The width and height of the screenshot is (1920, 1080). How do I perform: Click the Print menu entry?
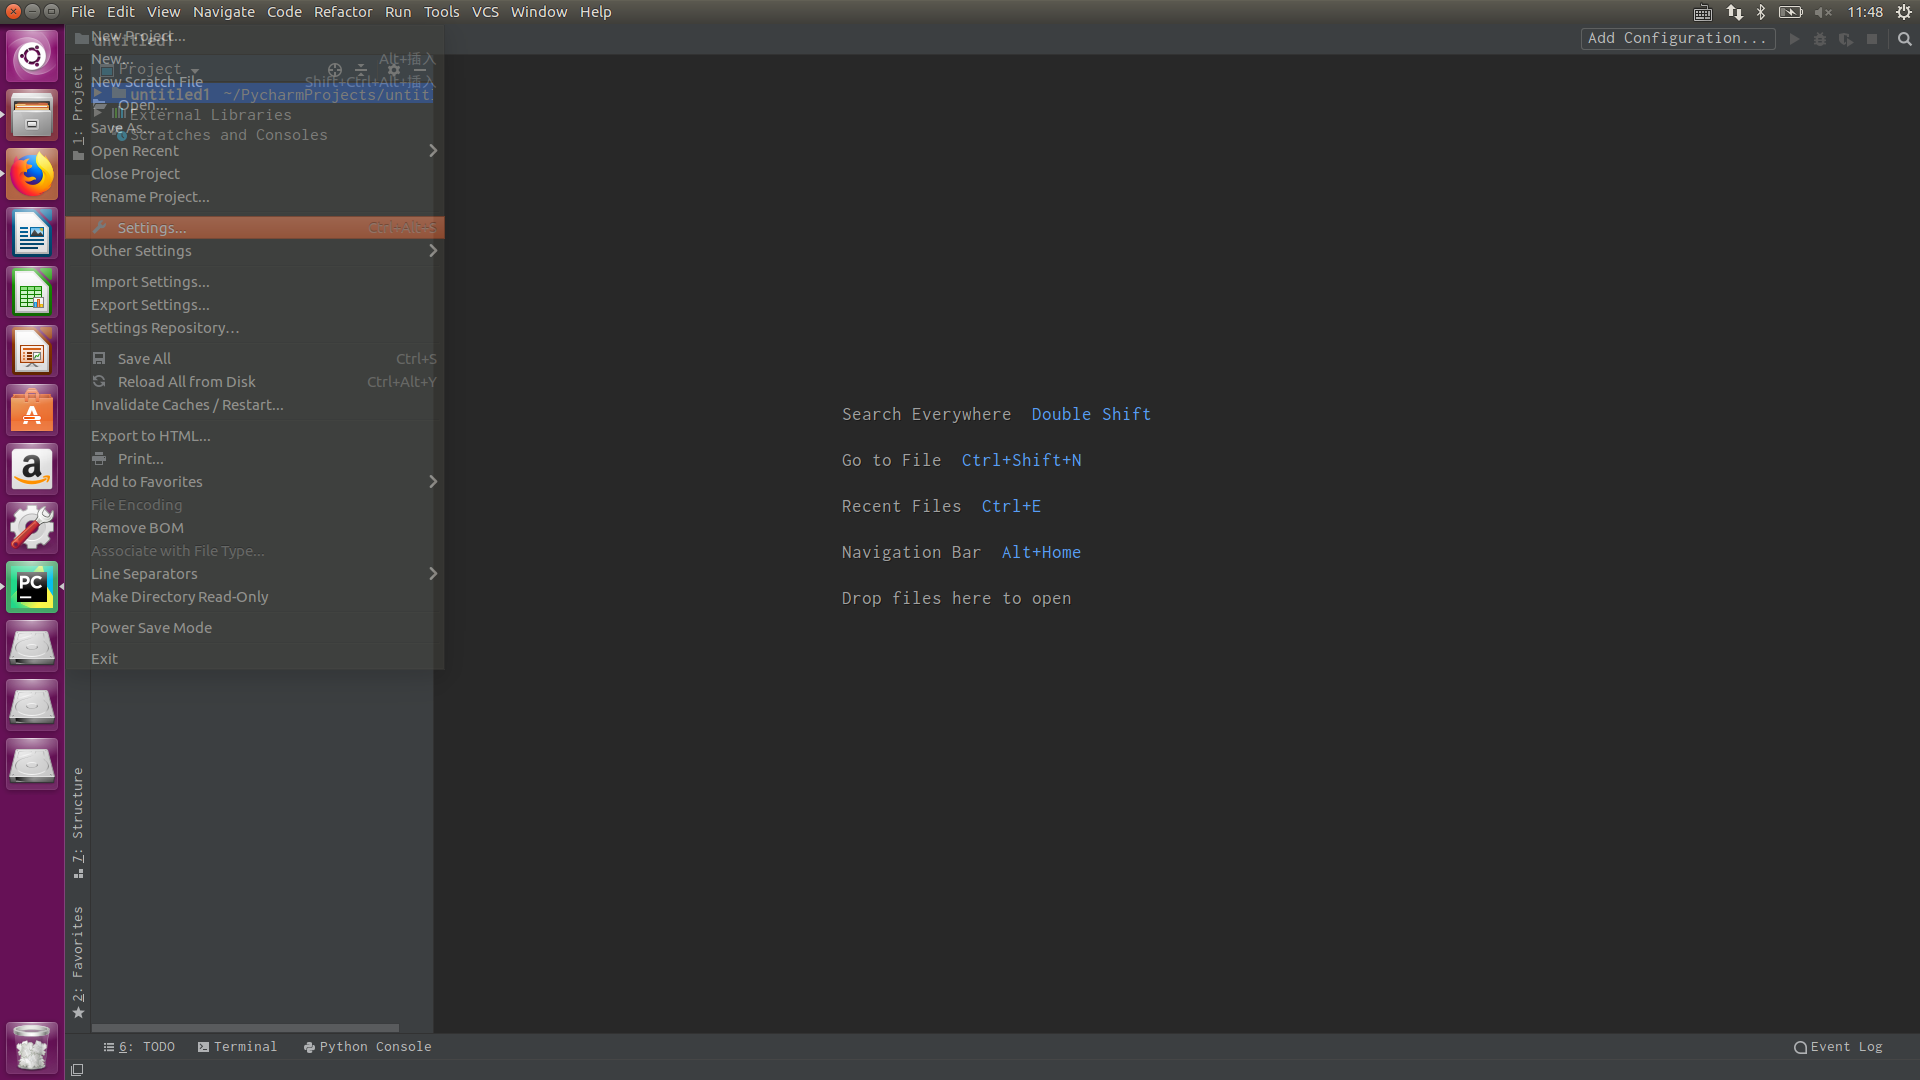click(x=140, y=459)
